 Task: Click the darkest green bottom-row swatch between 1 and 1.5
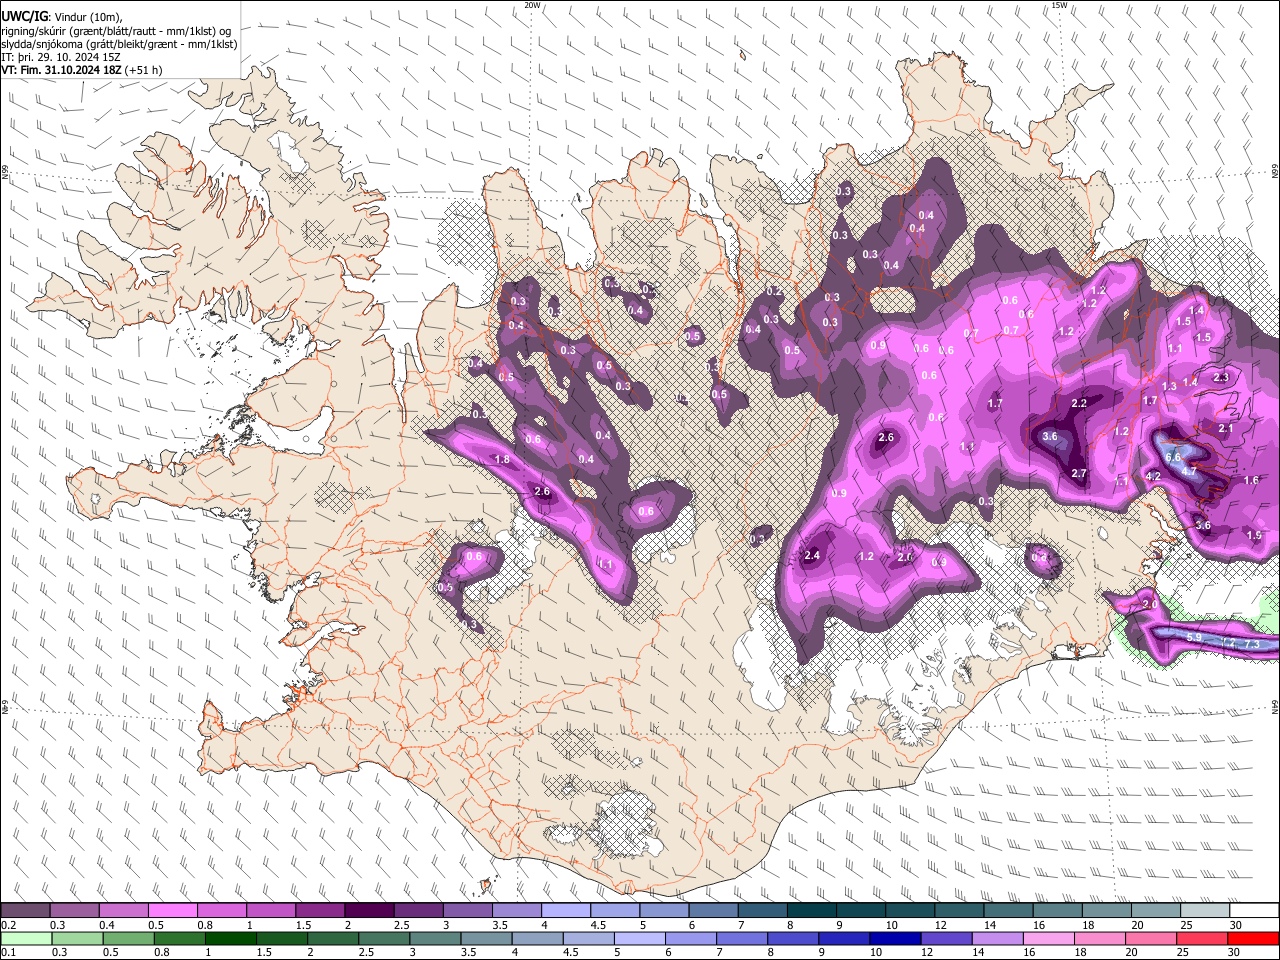coord(231,938)
